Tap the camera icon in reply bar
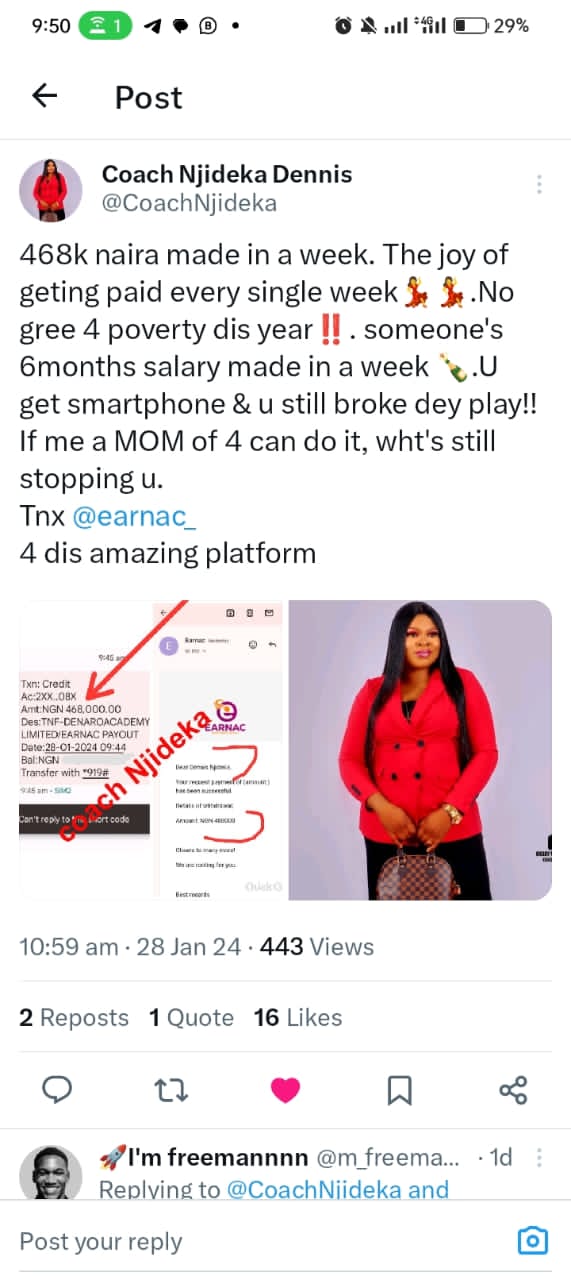This screenshot has width=571, height=1280. click(533, 1241)
